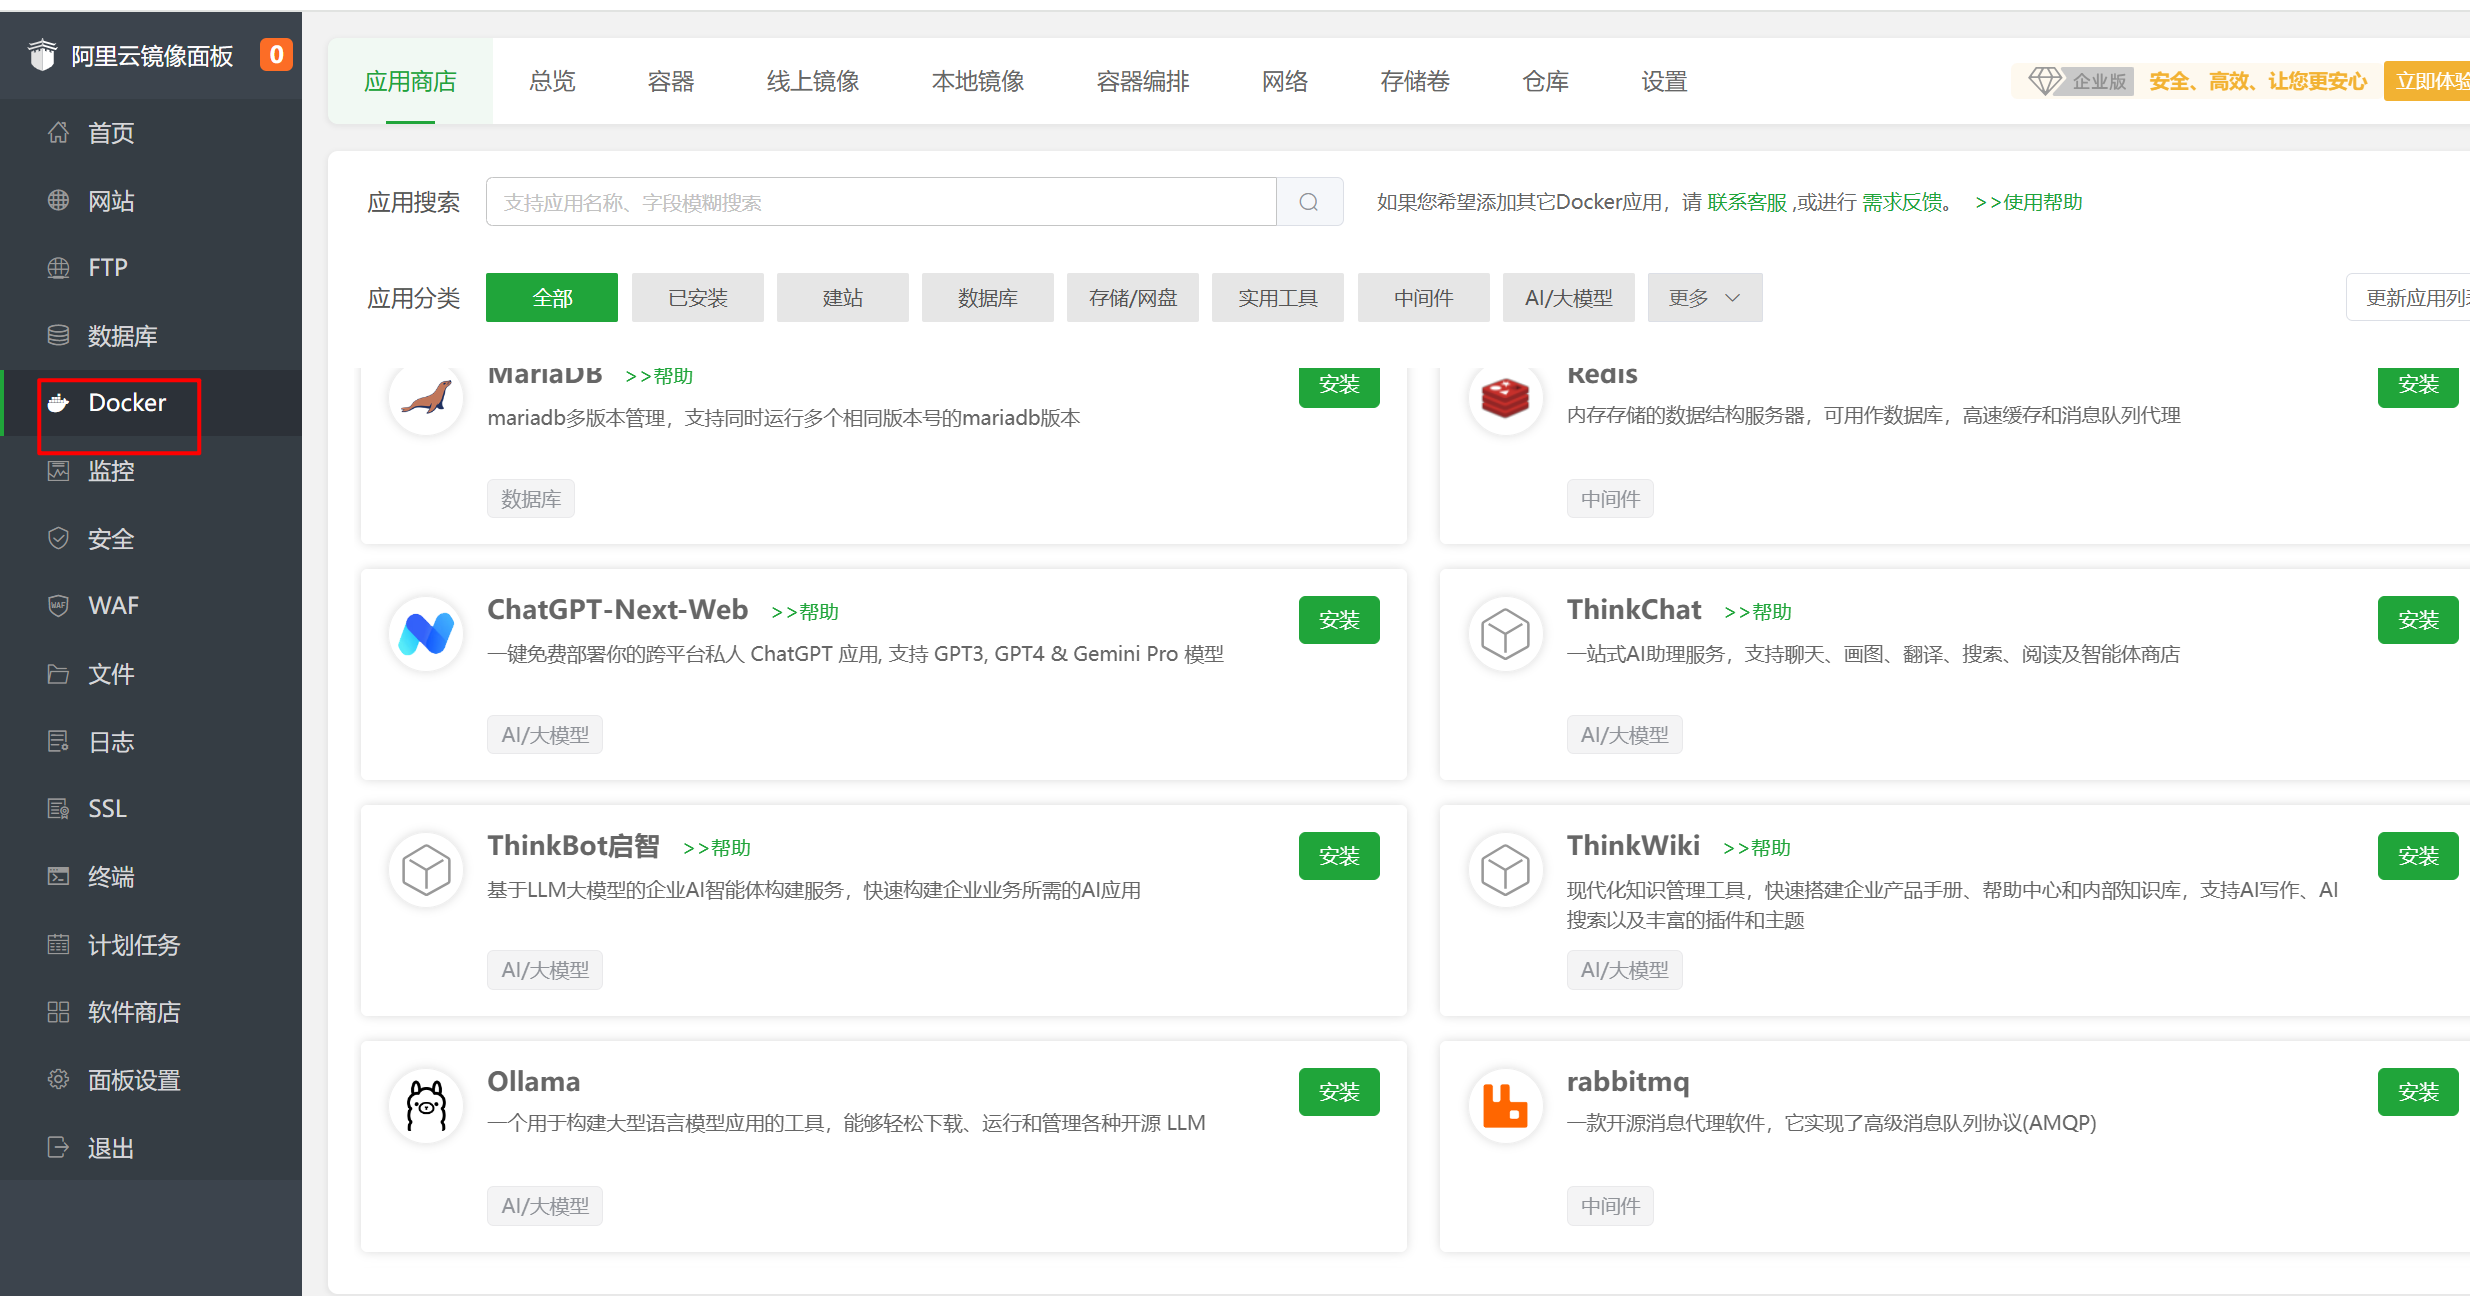Switch to the 容器 tab
This screenshot has height=1296, width=2470.
tap(670, 82)
